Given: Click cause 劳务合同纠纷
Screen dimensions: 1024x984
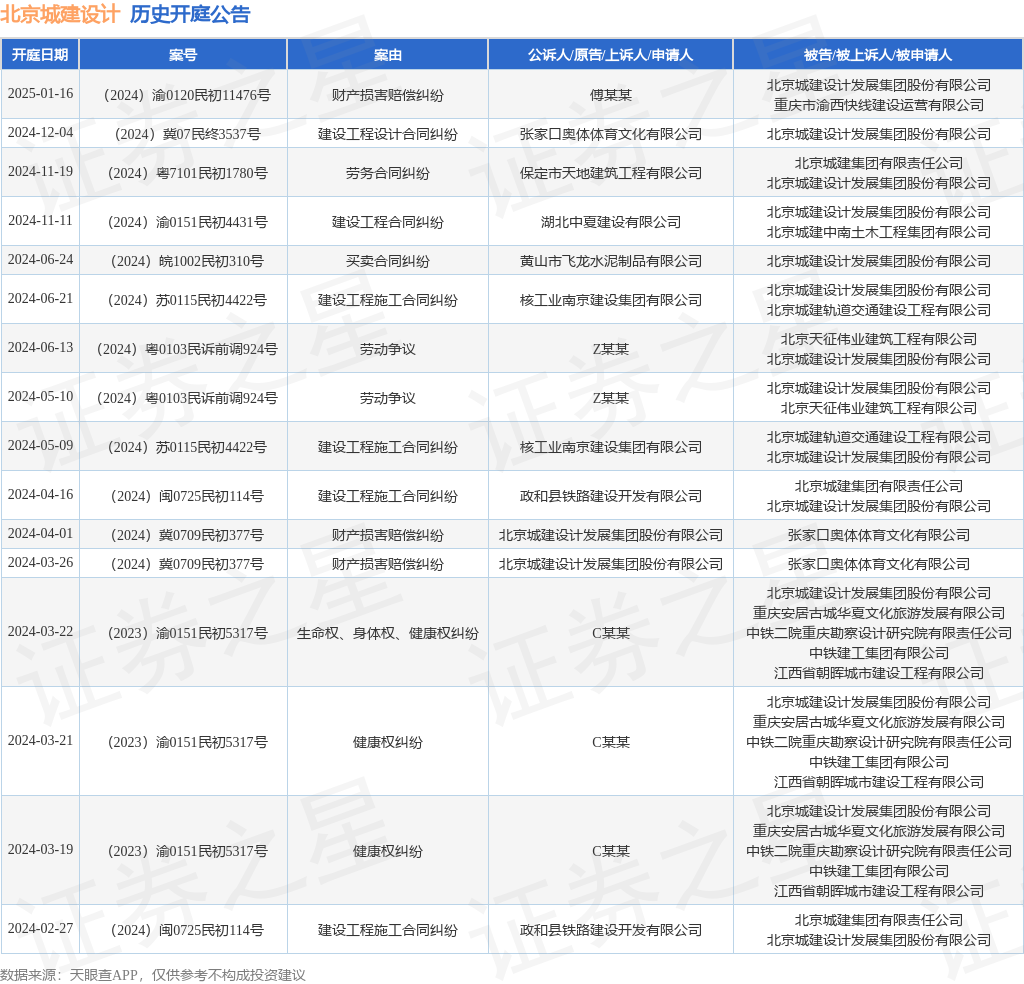Looking at the screenshot, I should click(387, 173).
